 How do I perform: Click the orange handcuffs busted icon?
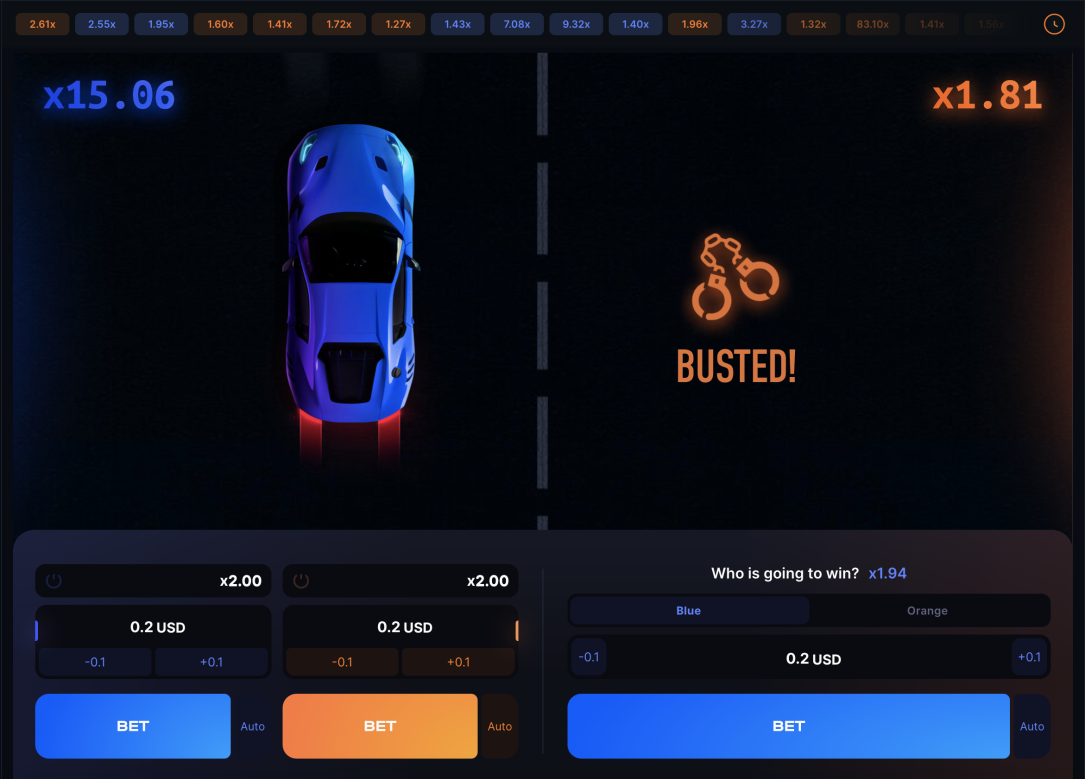point(736,277)
